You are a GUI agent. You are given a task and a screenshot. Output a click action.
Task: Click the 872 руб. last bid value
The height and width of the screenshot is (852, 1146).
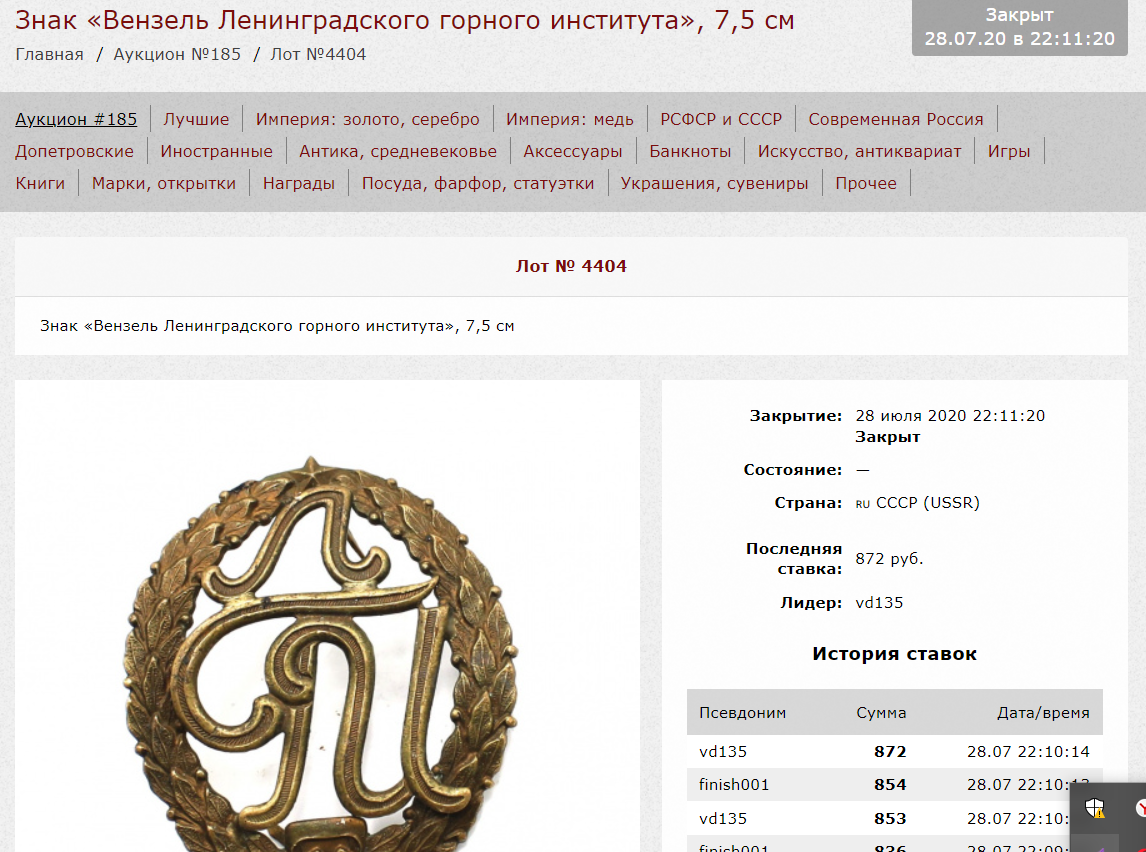(889, 558)
